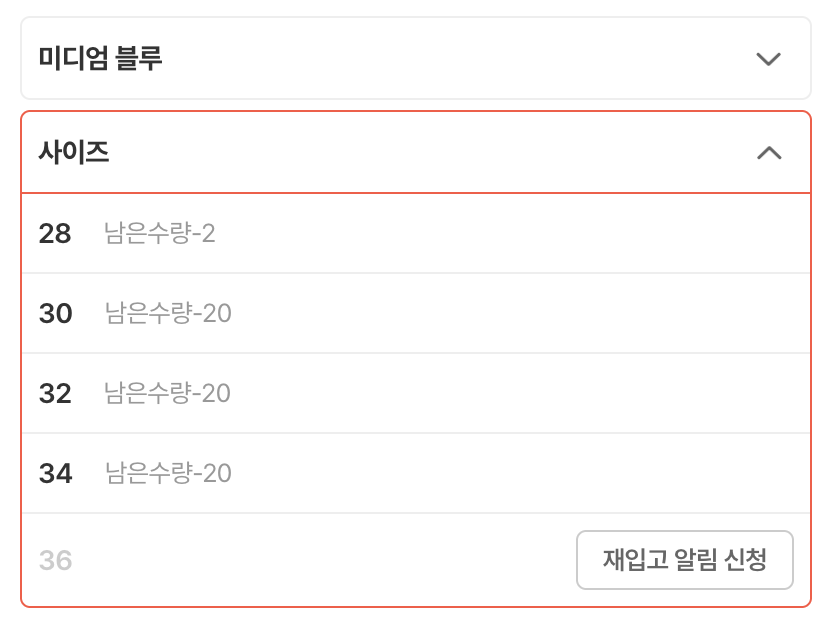Click the bold number 28

click(55, 234)
